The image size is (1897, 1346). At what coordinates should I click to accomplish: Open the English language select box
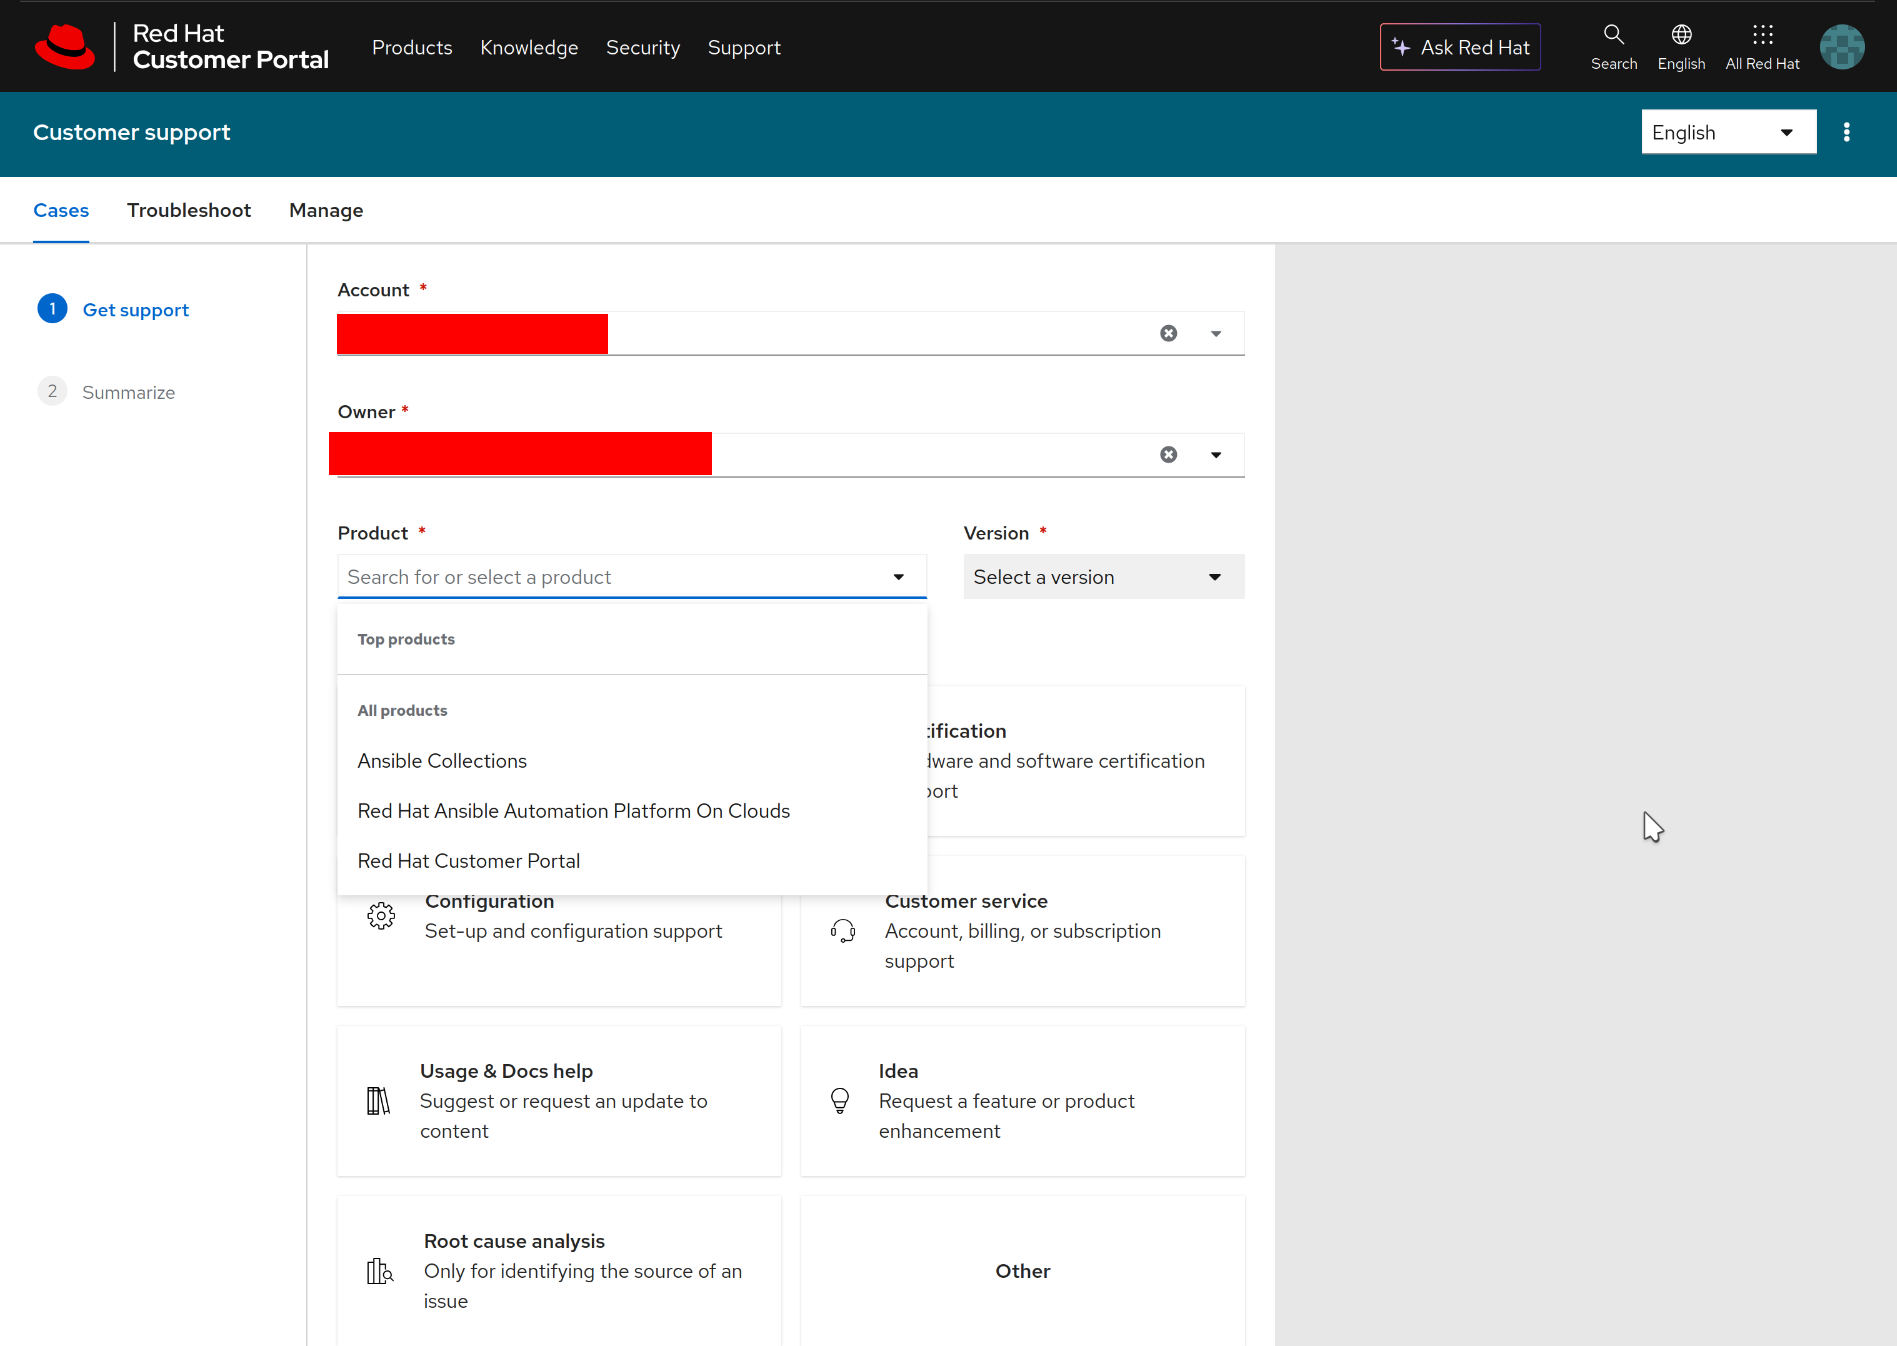[x=1728, y=132]
